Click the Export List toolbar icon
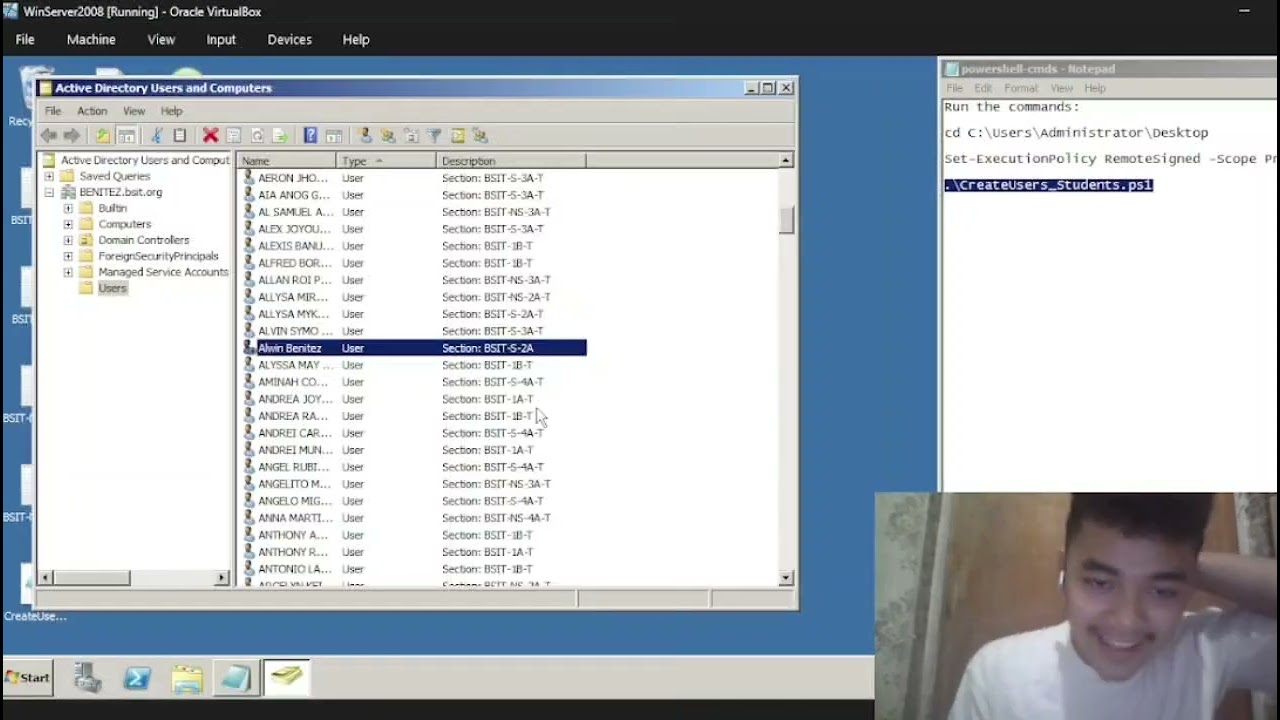 [280, 135]
